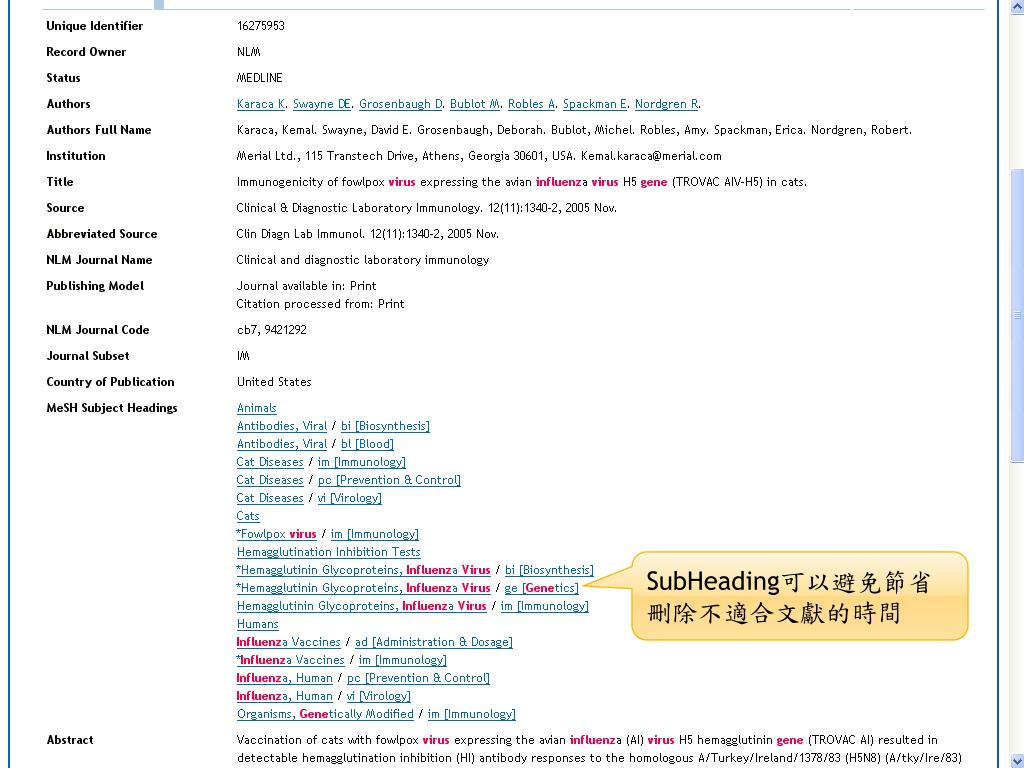Open author link Karaca K

click(x=261, y=104)
